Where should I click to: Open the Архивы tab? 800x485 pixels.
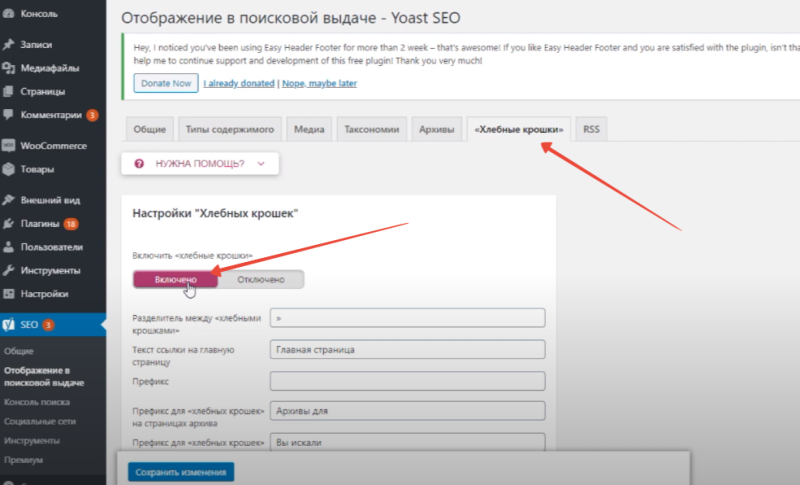[x=437, y=130]
